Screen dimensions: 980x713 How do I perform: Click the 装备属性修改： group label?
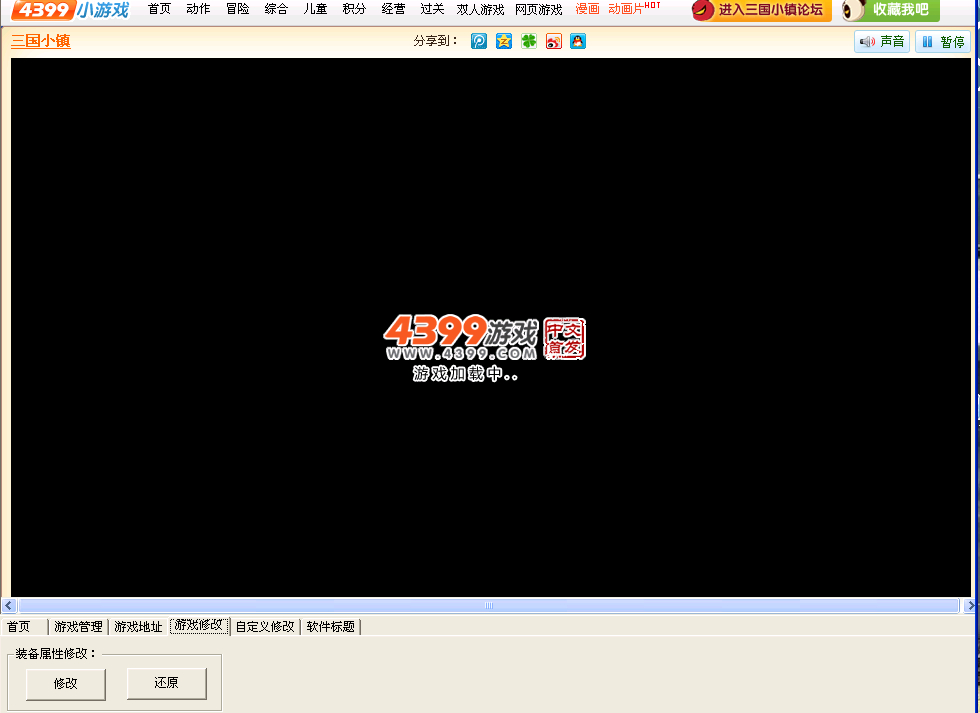pos(56,654)
